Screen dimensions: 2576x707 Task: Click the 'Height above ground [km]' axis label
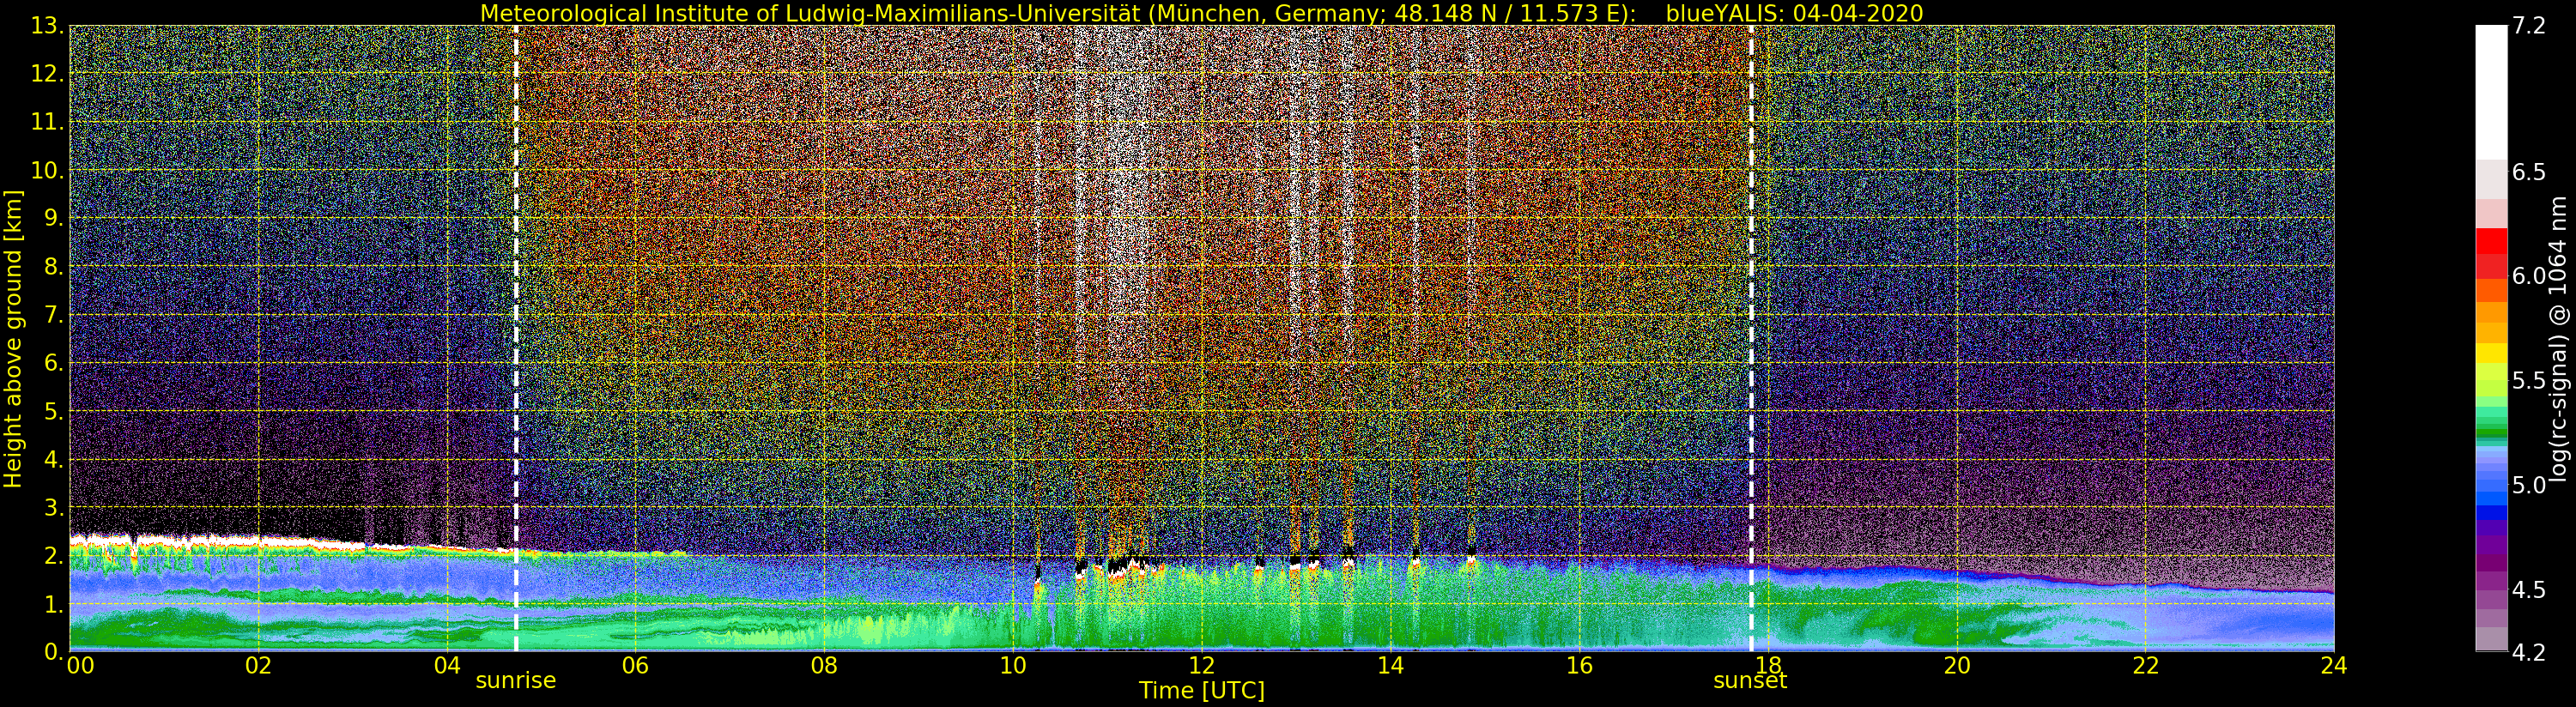[13, 338]
